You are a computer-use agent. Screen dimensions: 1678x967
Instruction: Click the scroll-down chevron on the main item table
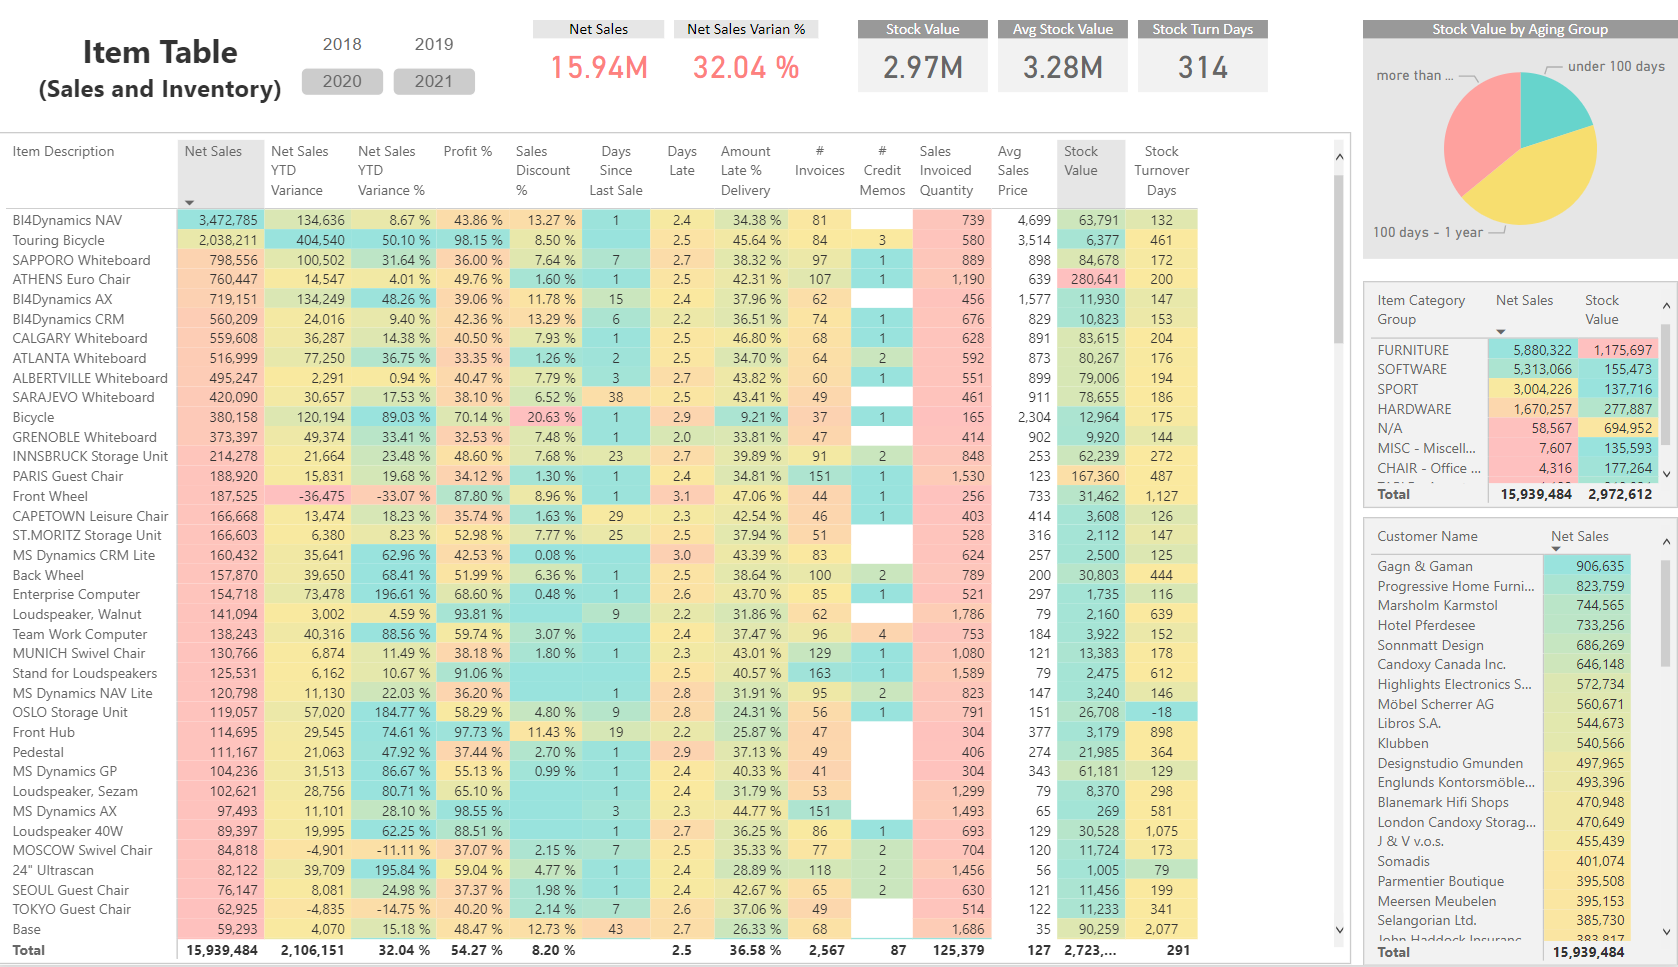click(x=1340, y=929)
